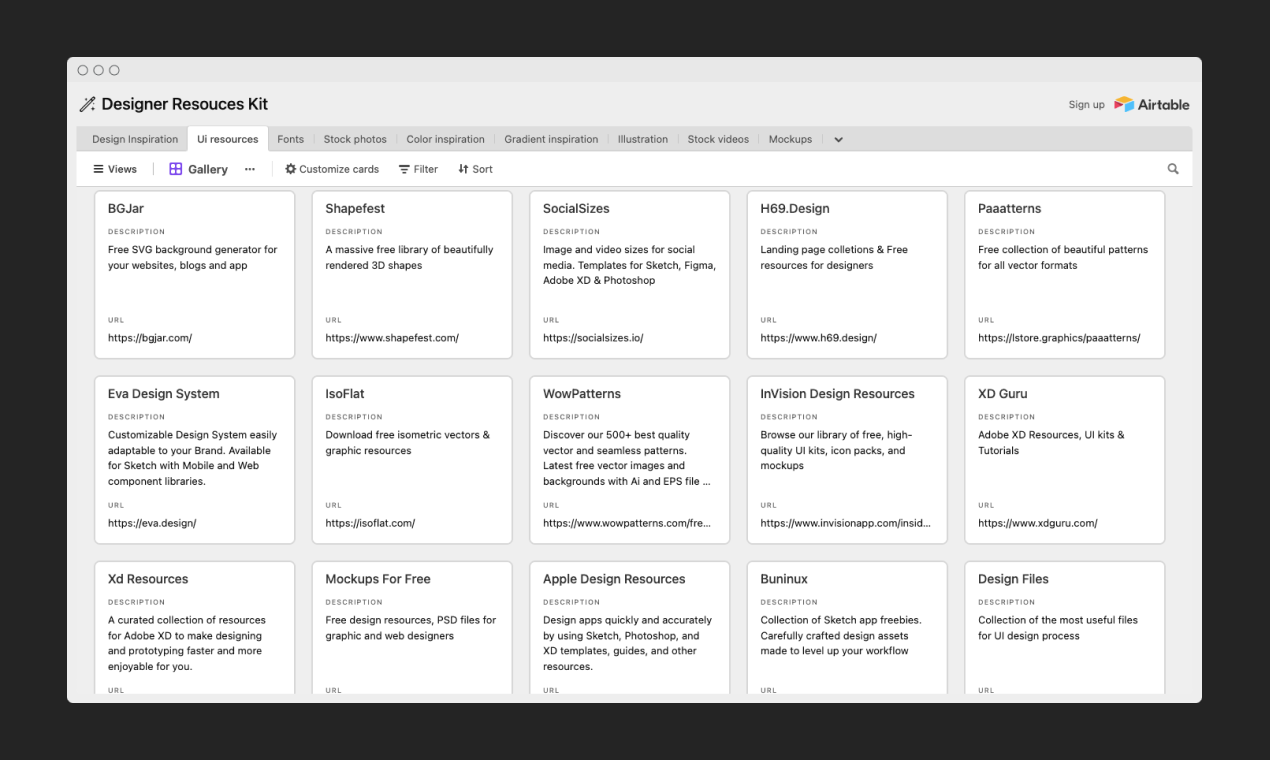Click 'Download free isometric vectors' description

tap(408, 443)
